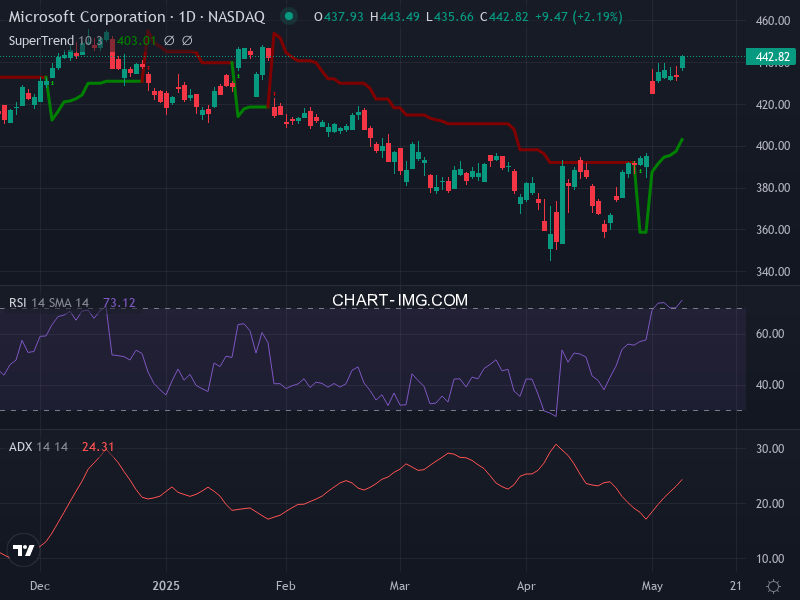Click SuperTrend value 403.01
Viewport: 800px width, 600px height.
point(136,40)
